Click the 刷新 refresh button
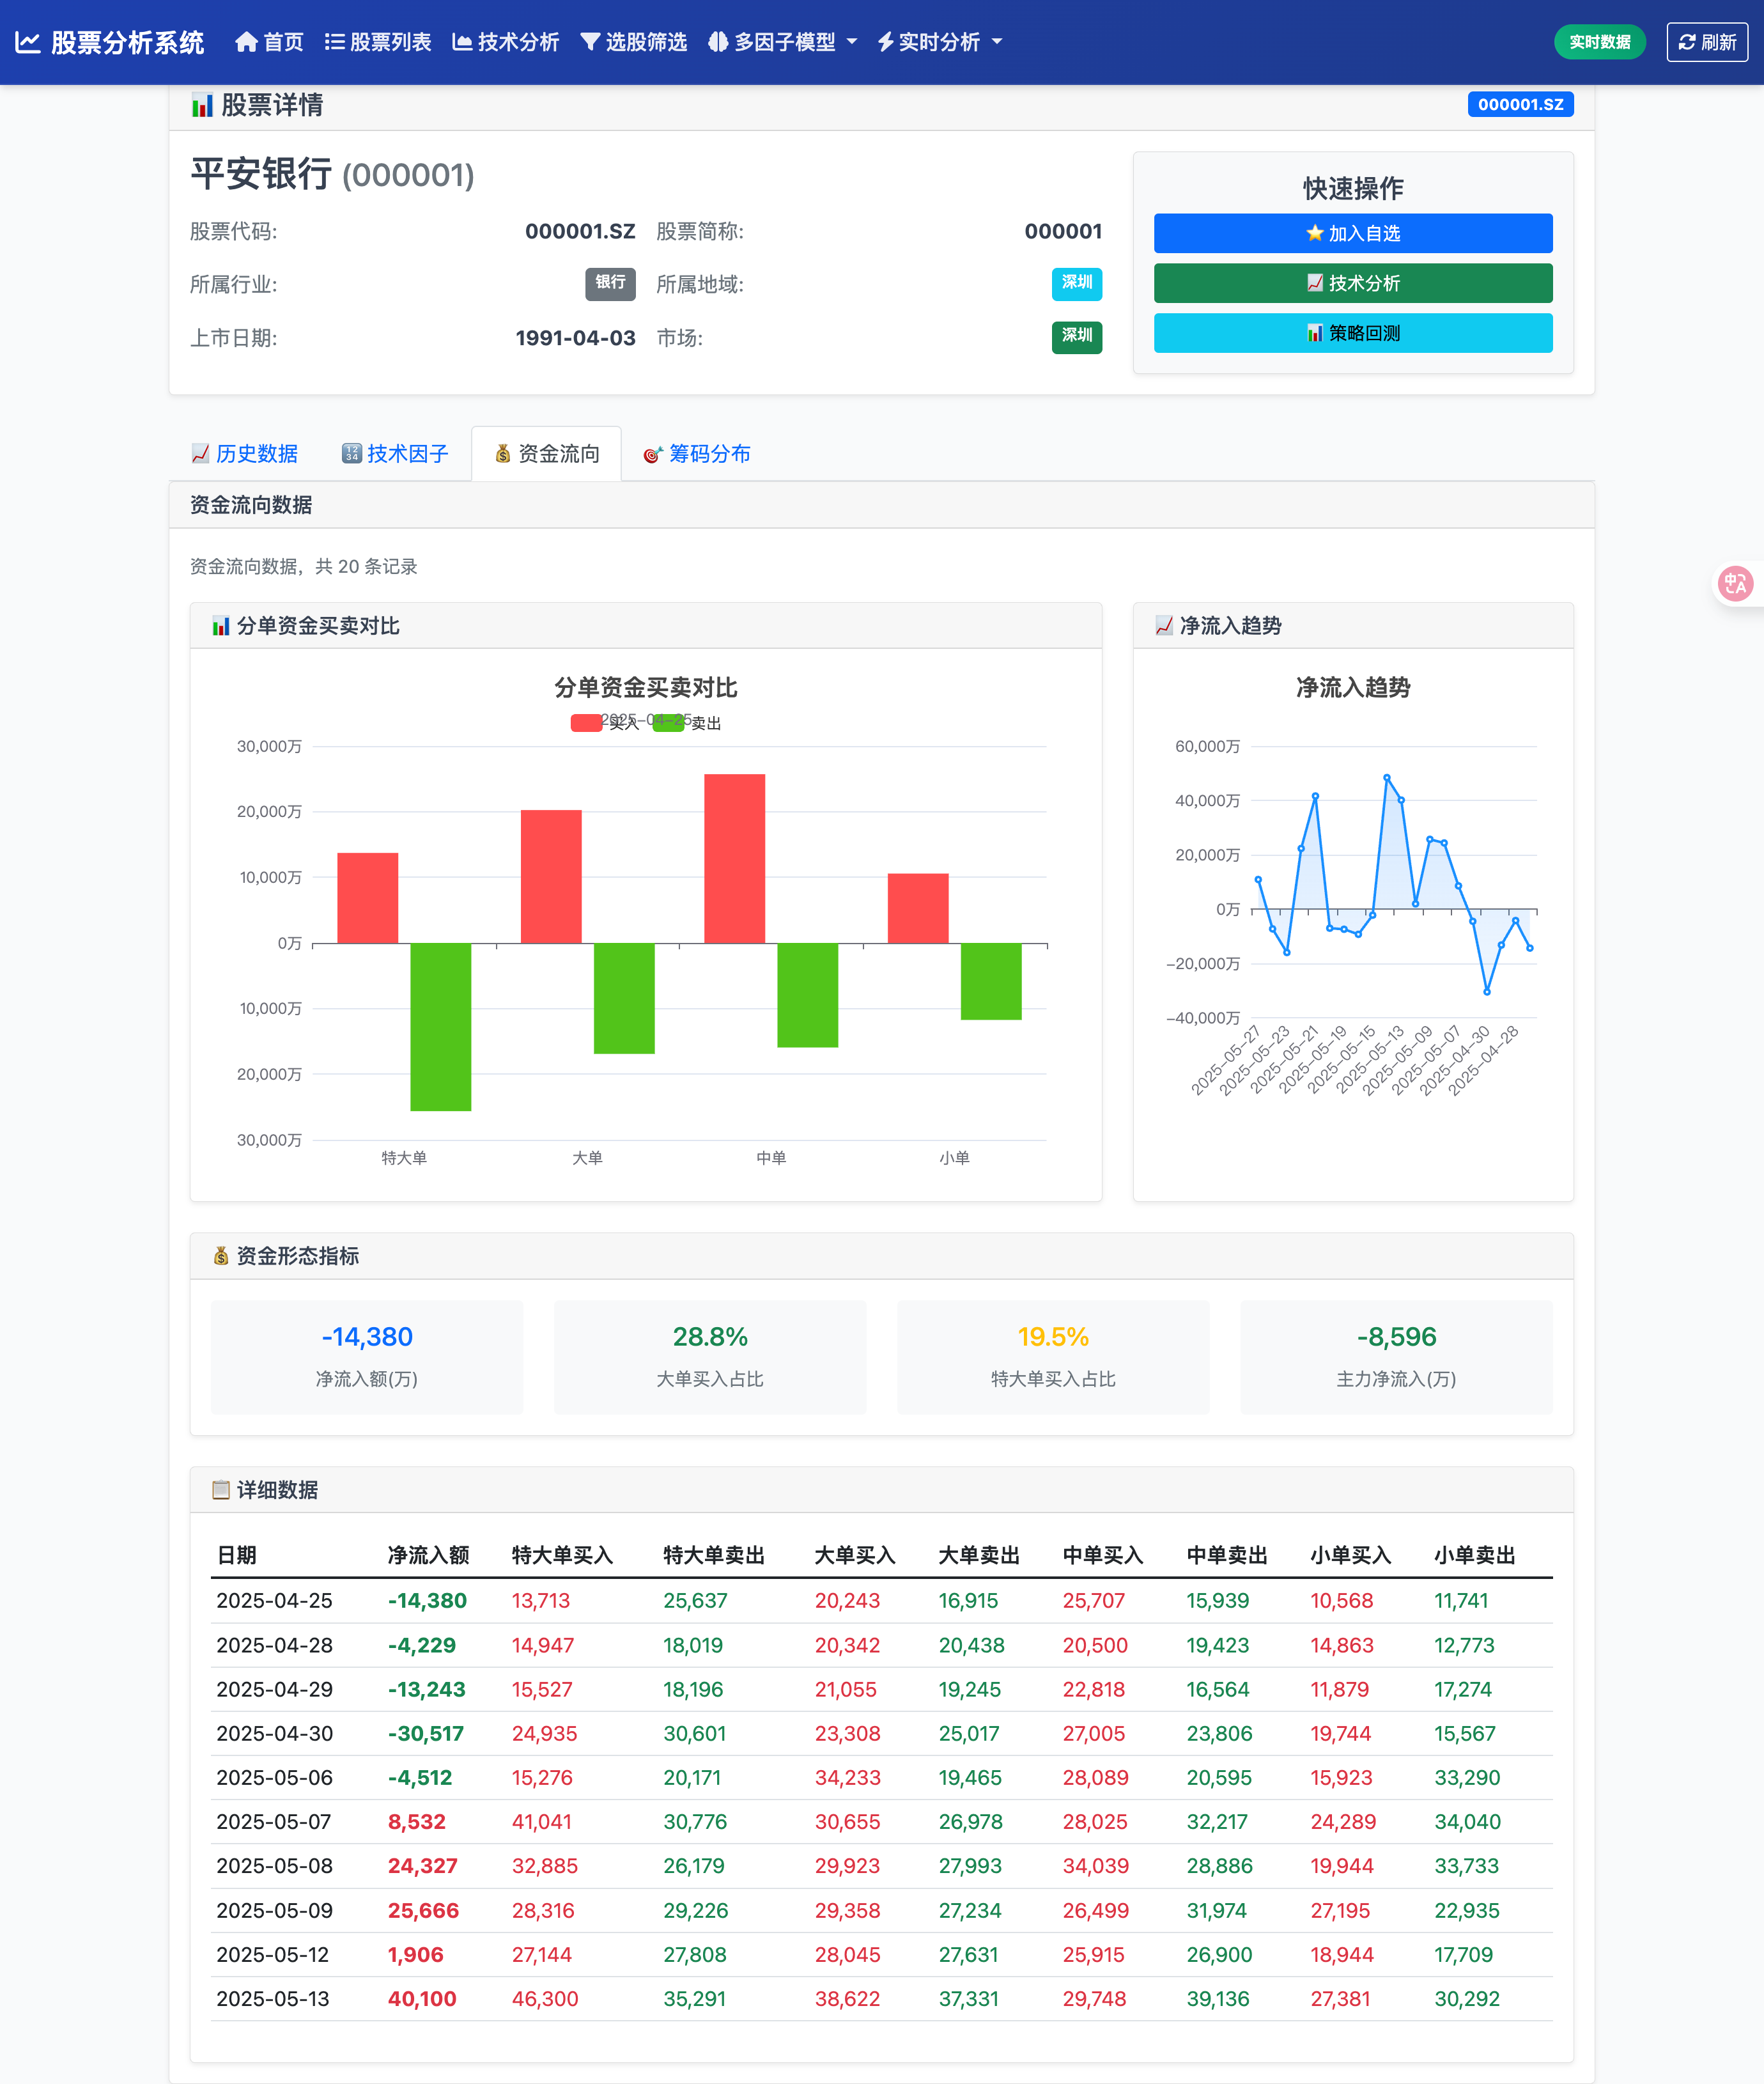 (1707, 42)
